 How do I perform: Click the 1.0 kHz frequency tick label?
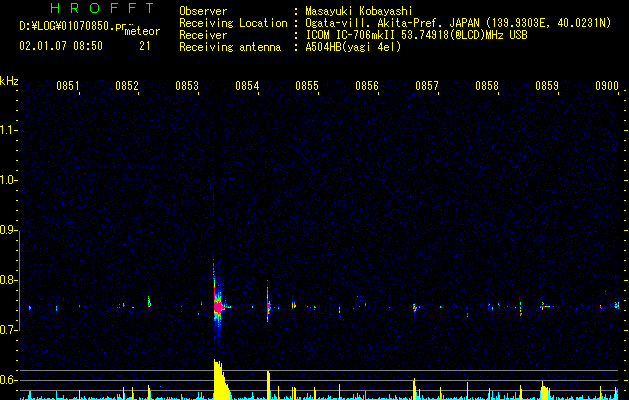coord(8,180)
